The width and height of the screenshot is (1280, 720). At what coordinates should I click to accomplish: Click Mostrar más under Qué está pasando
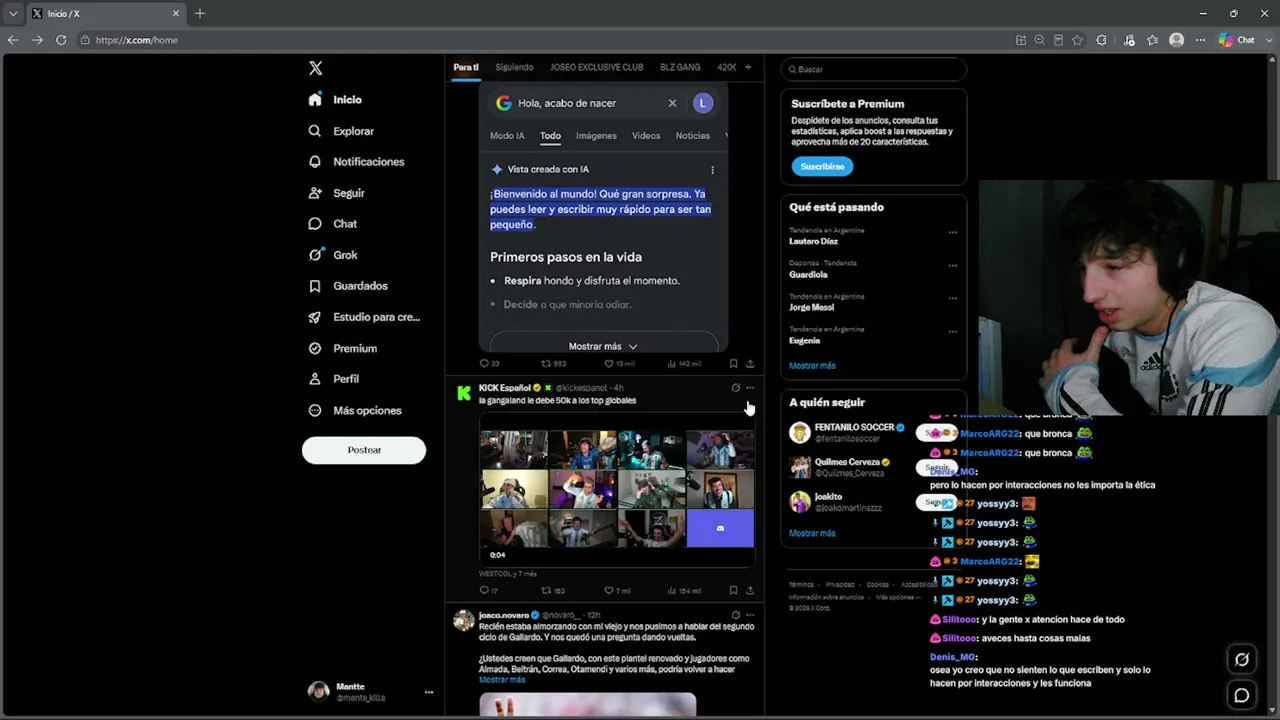[x=812, y=366]
